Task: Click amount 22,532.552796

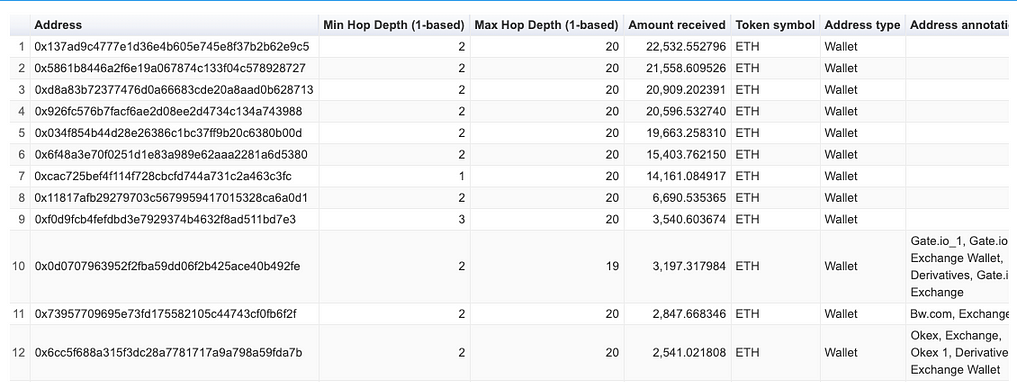Action: (686, 47)
